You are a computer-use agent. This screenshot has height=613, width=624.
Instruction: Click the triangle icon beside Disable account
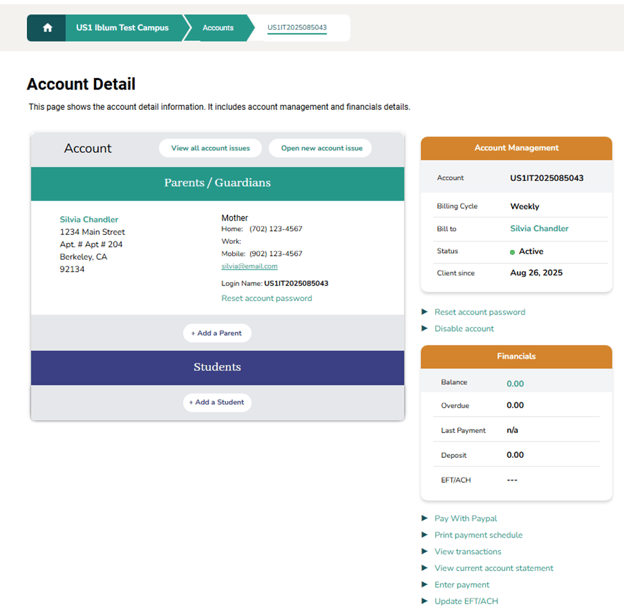(x=425, y=328)
